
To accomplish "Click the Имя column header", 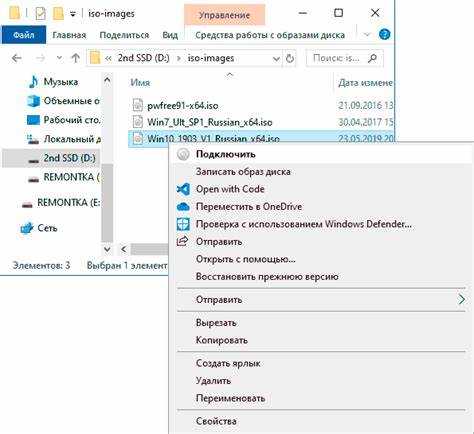I will [x=140, y=82].
